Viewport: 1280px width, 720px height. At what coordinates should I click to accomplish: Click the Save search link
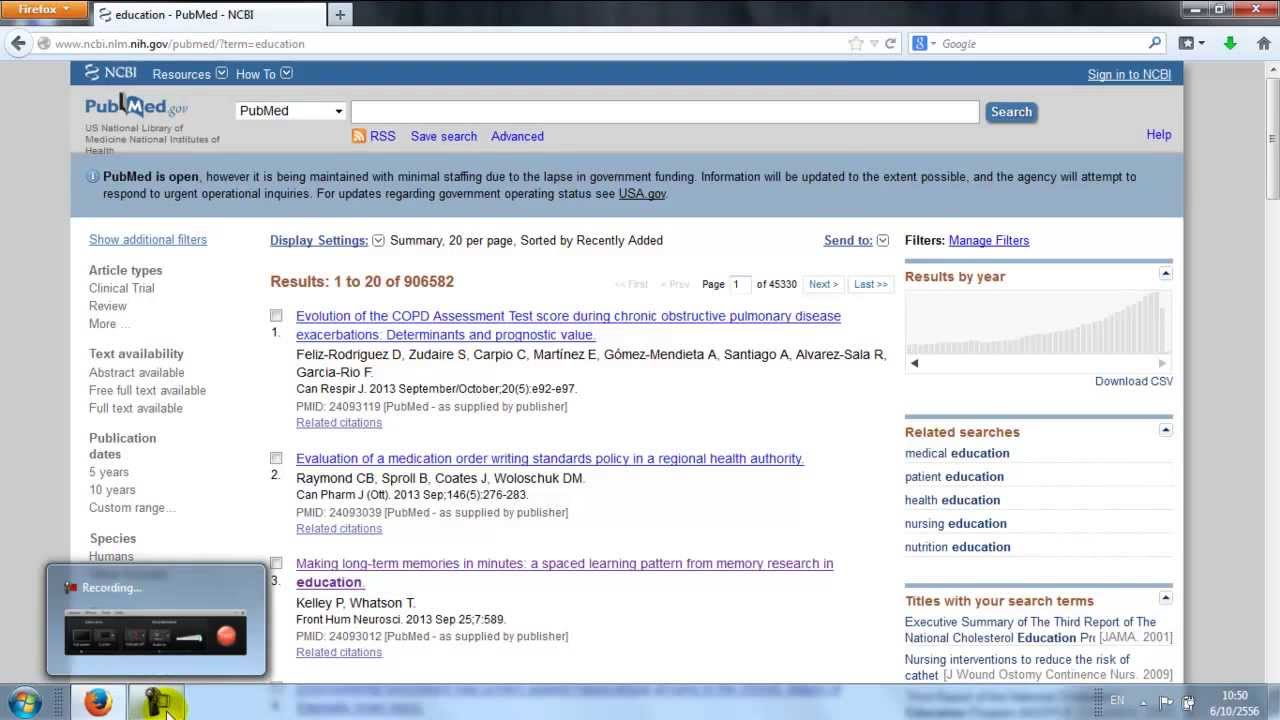coord(444,136)
